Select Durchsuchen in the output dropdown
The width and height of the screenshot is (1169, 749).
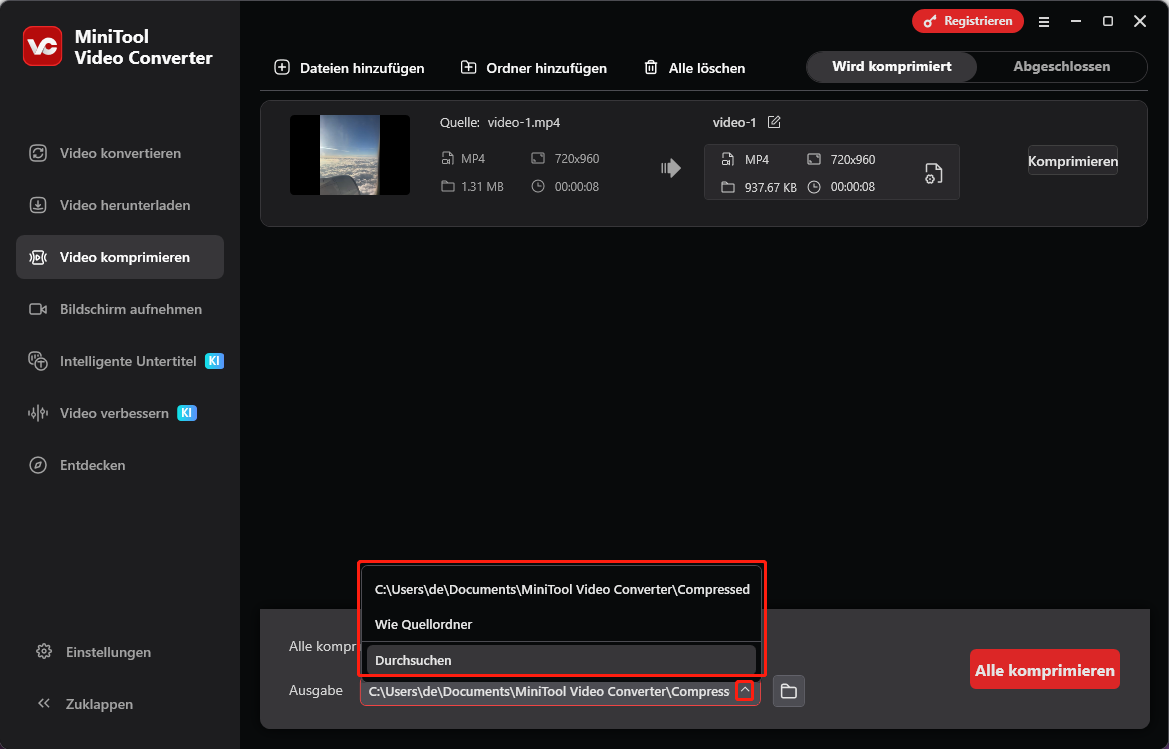pos(561,660)
